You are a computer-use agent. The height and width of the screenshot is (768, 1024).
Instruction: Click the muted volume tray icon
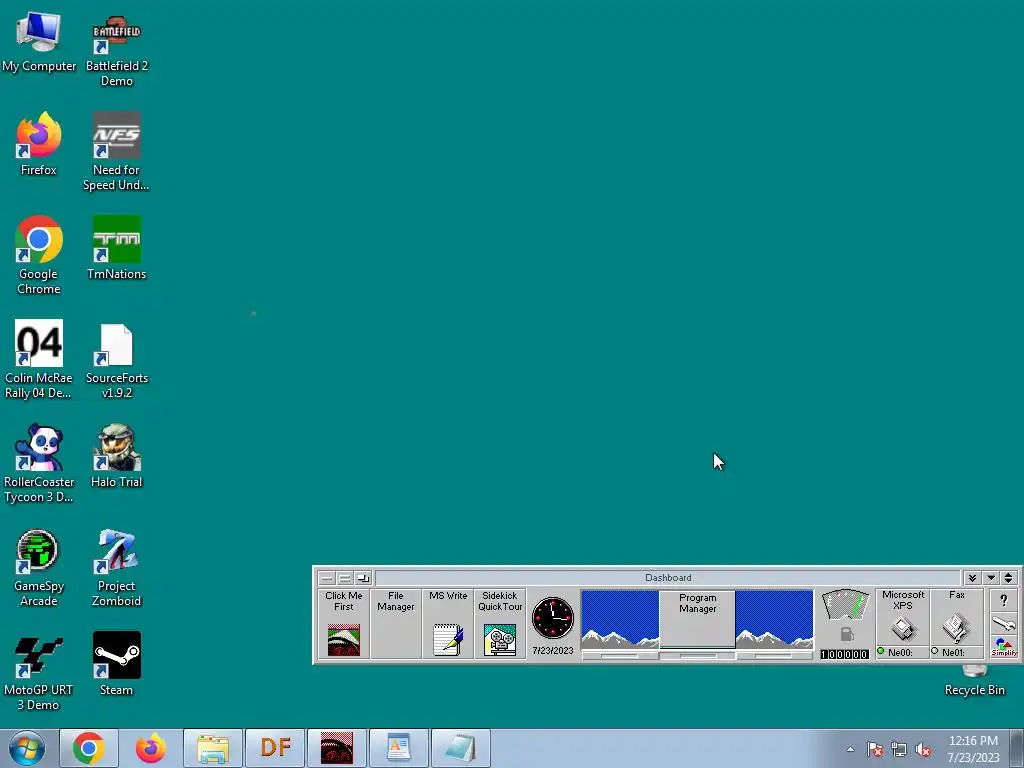coord(923,749)
